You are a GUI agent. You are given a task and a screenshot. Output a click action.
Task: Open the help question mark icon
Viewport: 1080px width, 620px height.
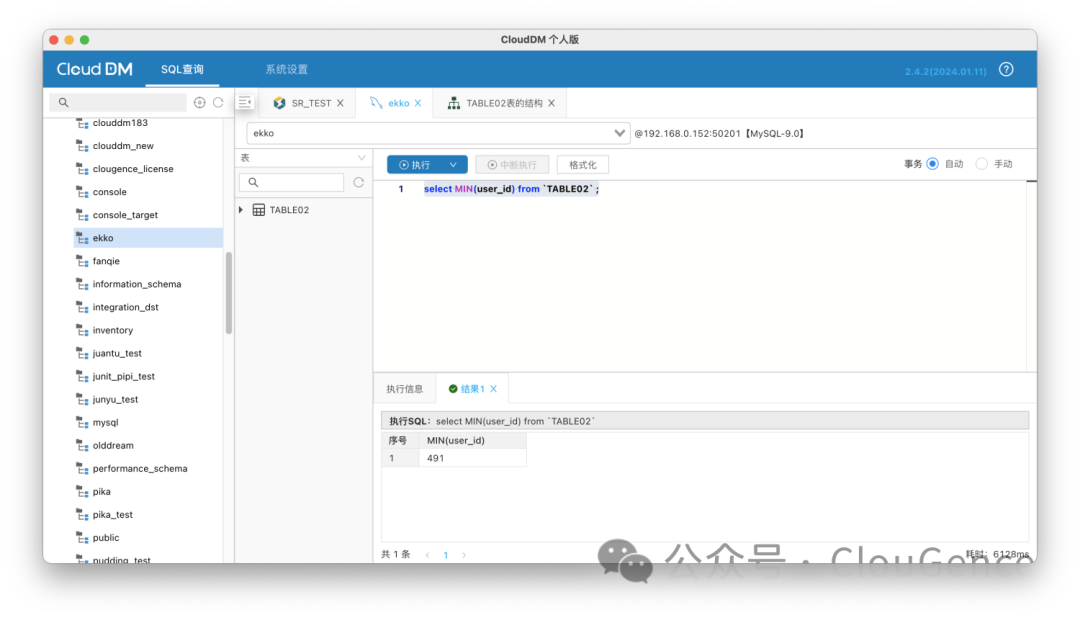coord(1006,70)
